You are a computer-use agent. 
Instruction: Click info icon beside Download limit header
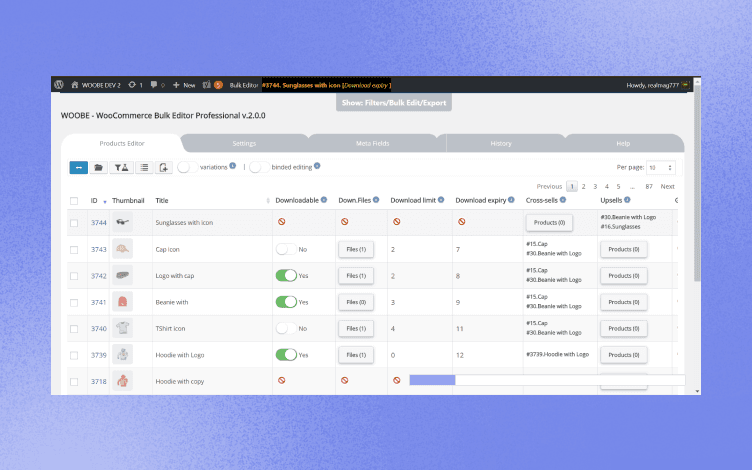pyautogui.click(x=441, y=200)
